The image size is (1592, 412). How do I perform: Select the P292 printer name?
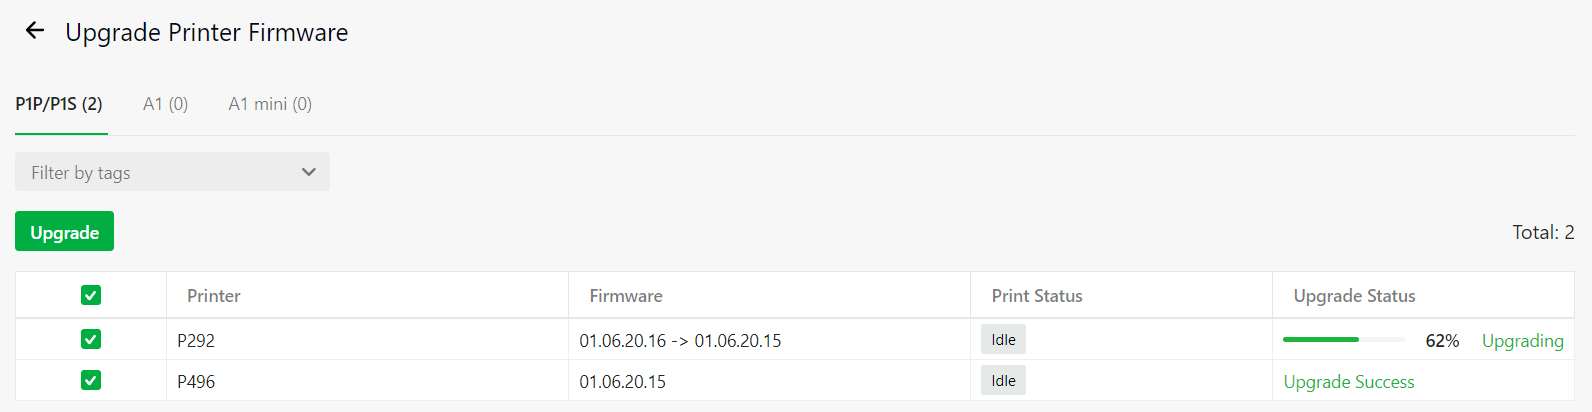click(196, 341)
